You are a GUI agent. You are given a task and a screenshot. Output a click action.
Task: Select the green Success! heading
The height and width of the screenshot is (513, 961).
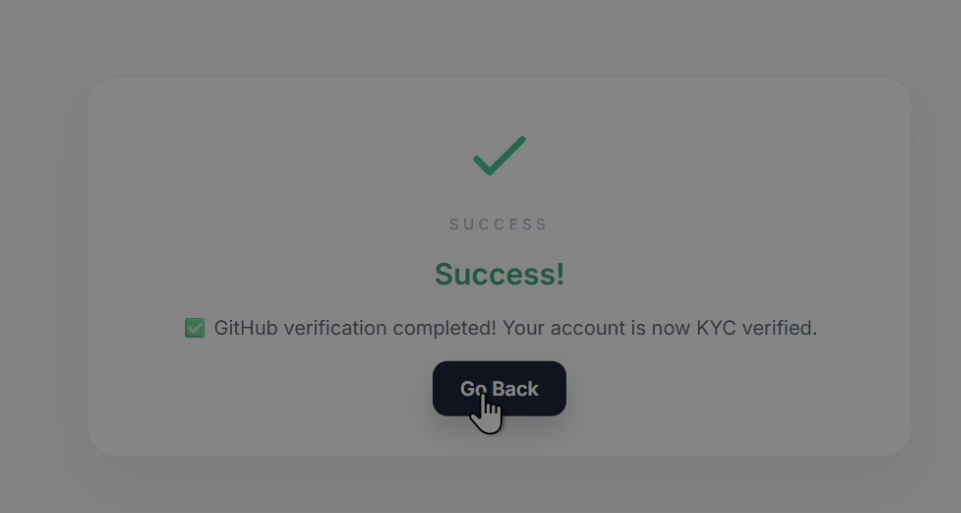[x=499, y=274]
